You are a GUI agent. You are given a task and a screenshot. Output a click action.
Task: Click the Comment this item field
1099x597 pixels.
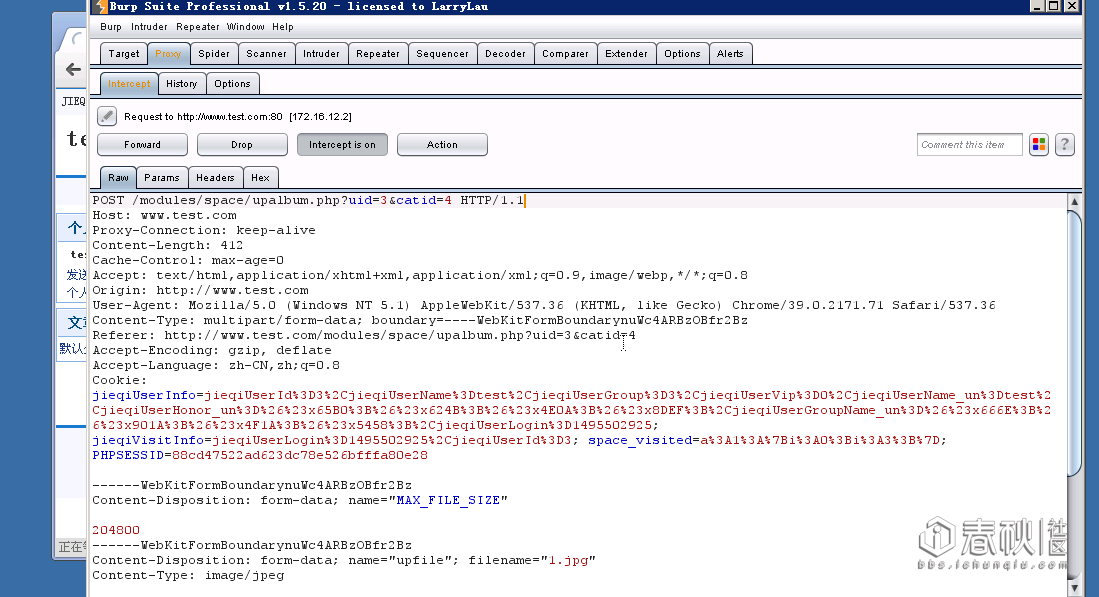[x=969, y=144]
